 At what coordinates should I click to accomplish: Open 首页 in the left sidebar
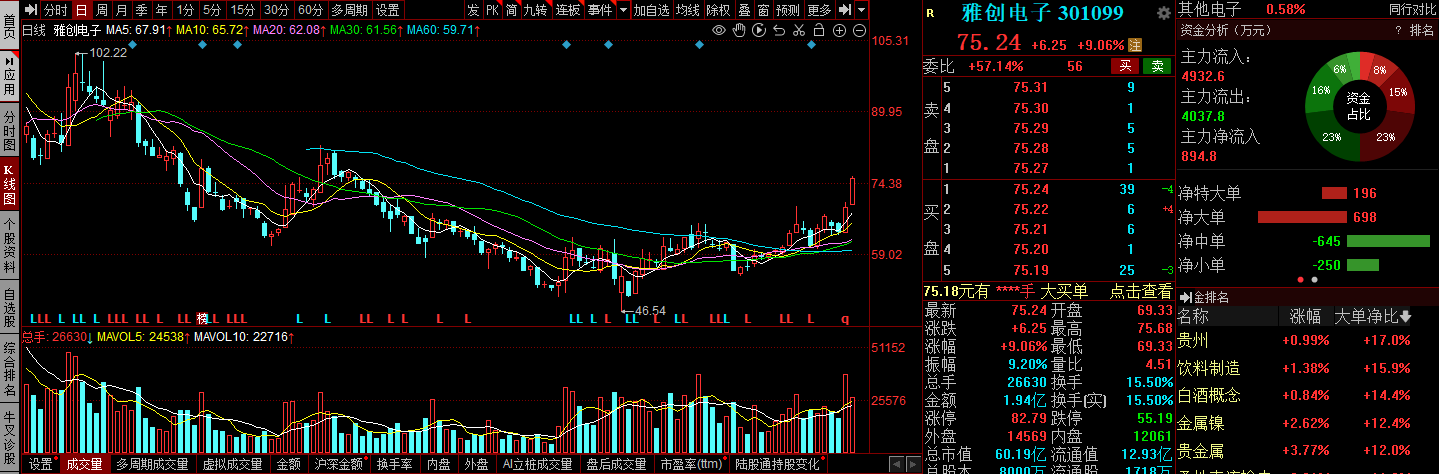(x=9, y=27)
